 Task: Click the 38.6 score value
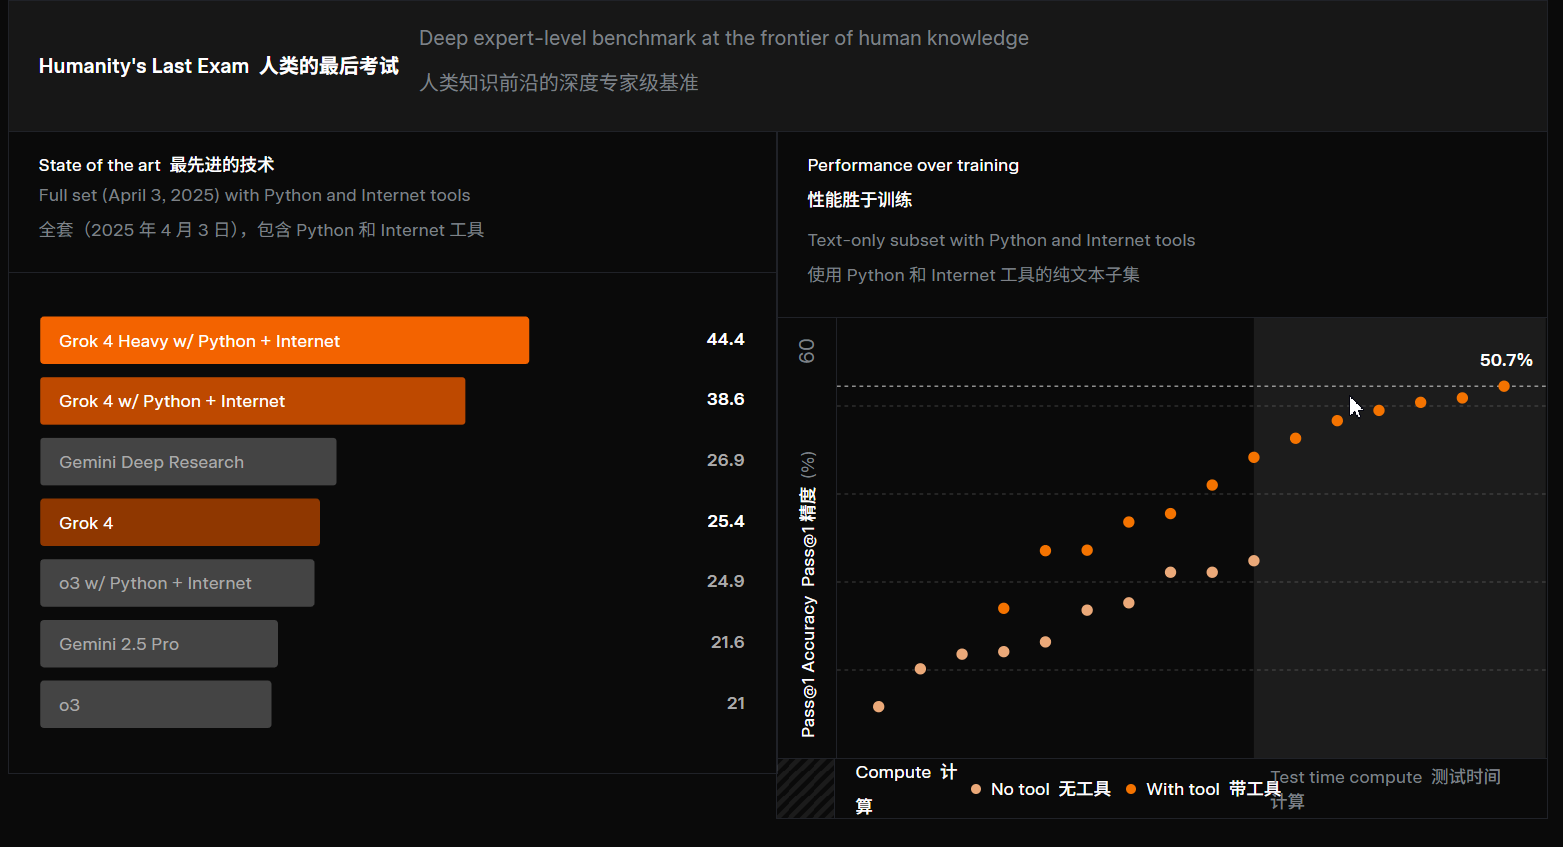click(x=725, y=399)
